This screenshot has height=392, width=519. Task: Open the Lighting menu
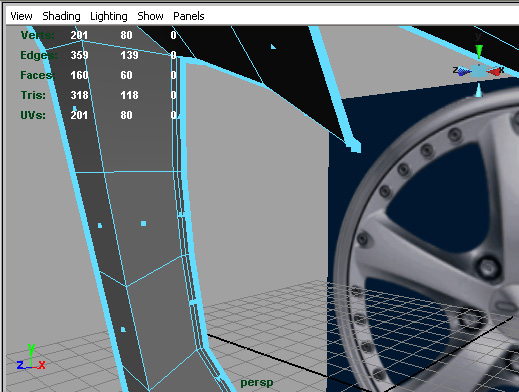109,16
